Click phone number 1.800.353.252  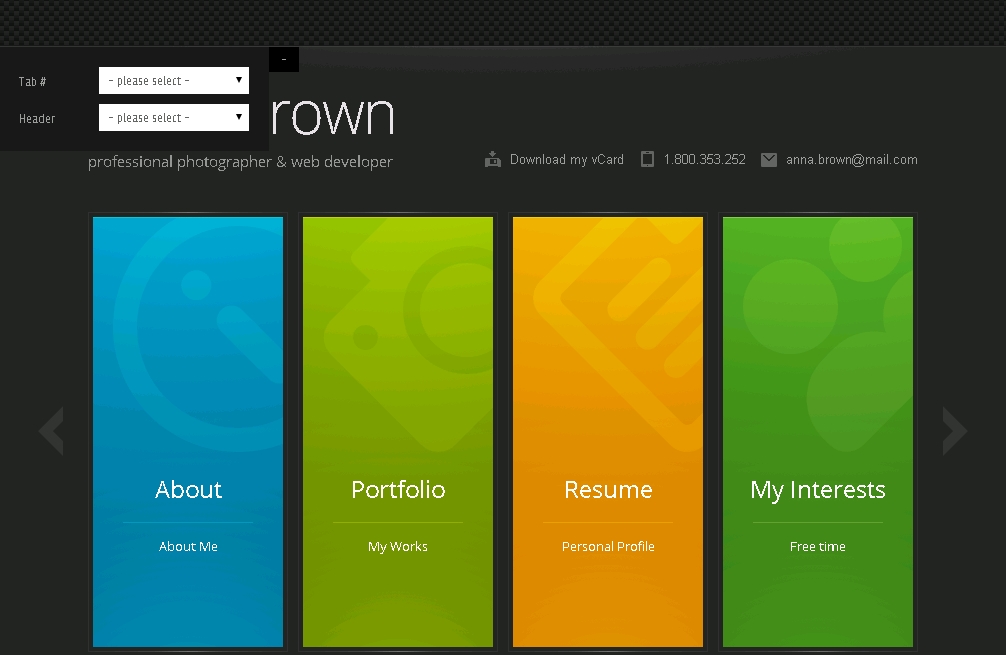pyautogui.click(x=704, y=160)
